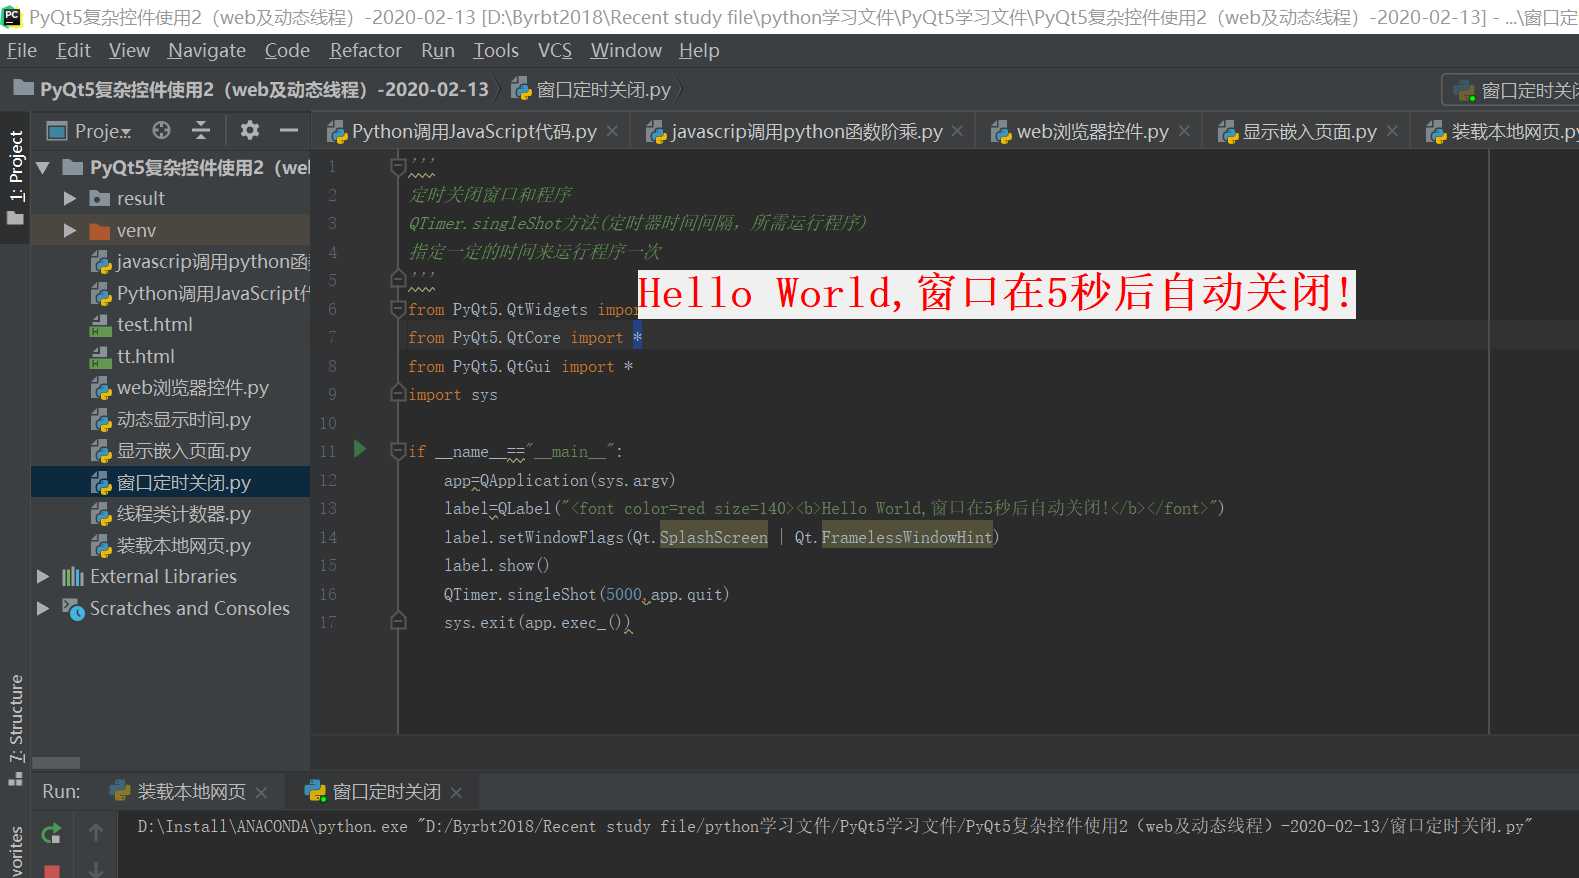Click the red Stop icon in Run panel
Image resolution: width=1579 pixels, height=878 pixels.
click(52, 871)
